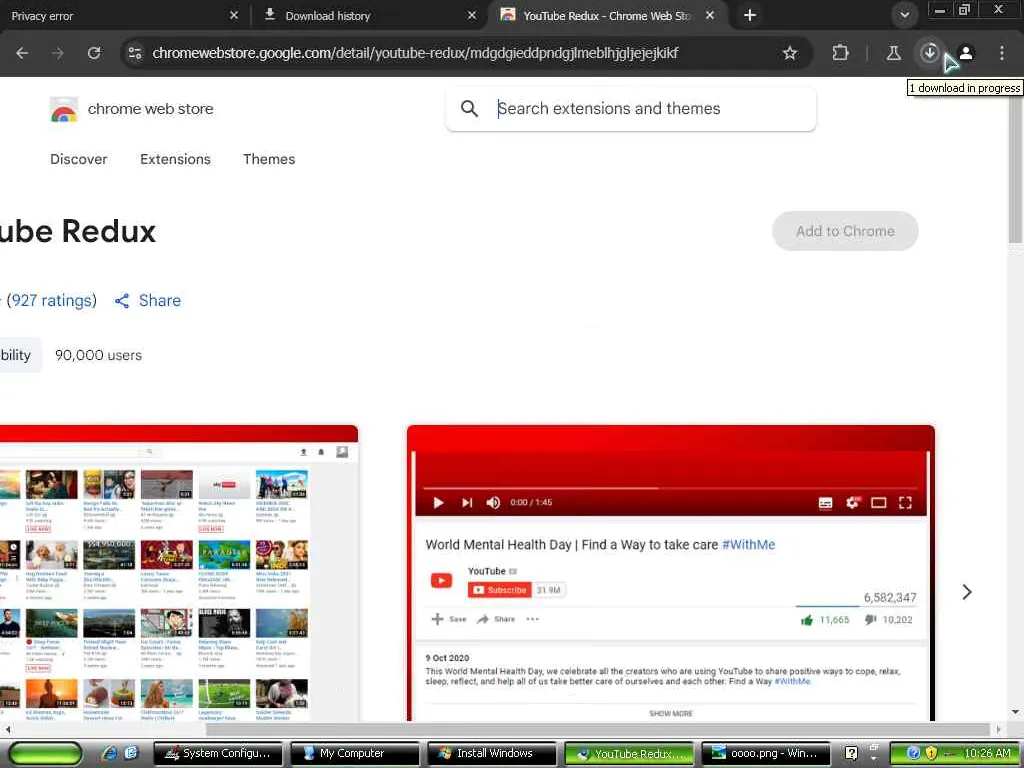Image resolution: width=1024 pixels, height=768 pixels.
Task: Go back to the previous page
Action: tap(22, 53)
